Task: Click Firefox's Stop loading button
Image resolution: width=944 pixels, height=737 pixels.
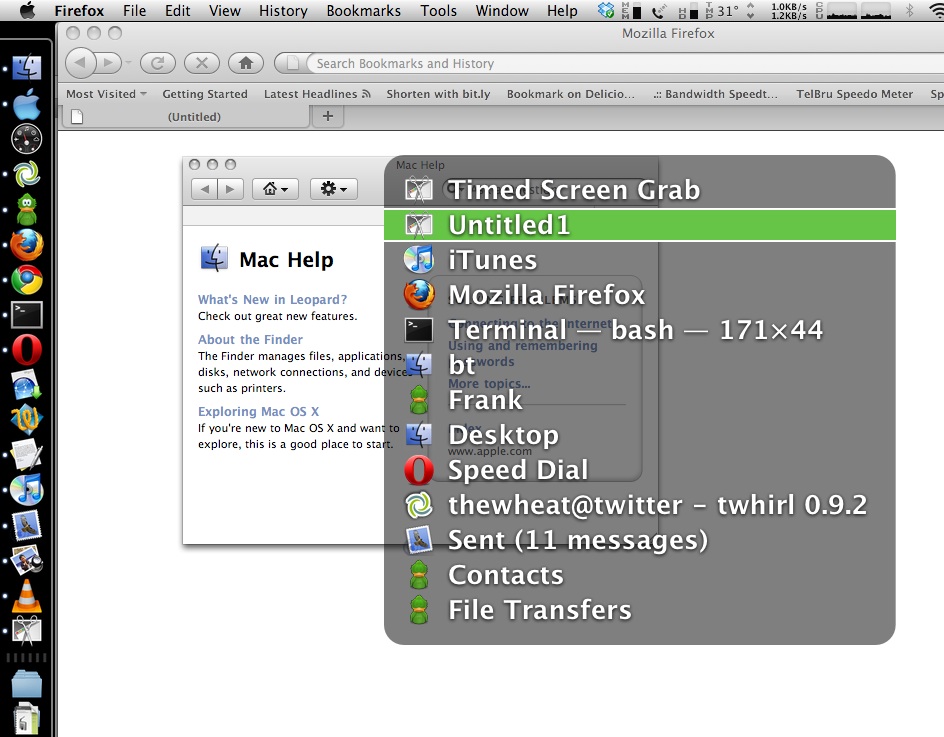Action: click(201, 63)
